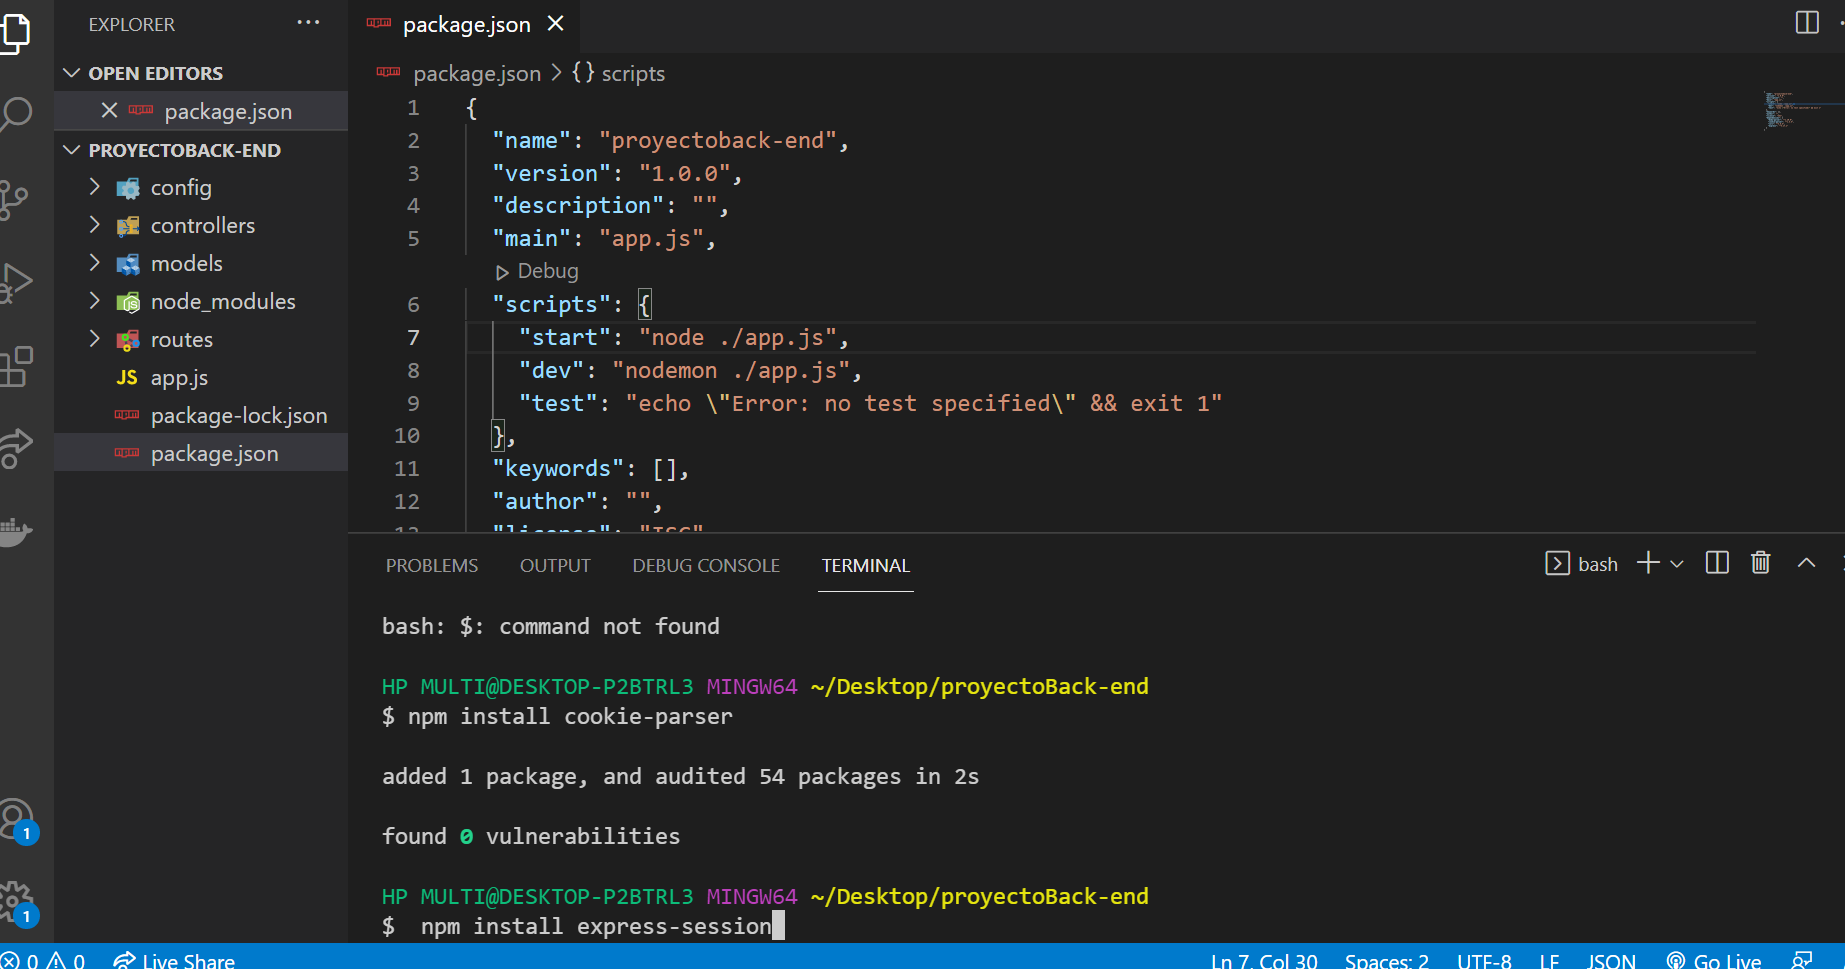Split the editor to the right
1845x969 pixels.
coord(1807,22)
